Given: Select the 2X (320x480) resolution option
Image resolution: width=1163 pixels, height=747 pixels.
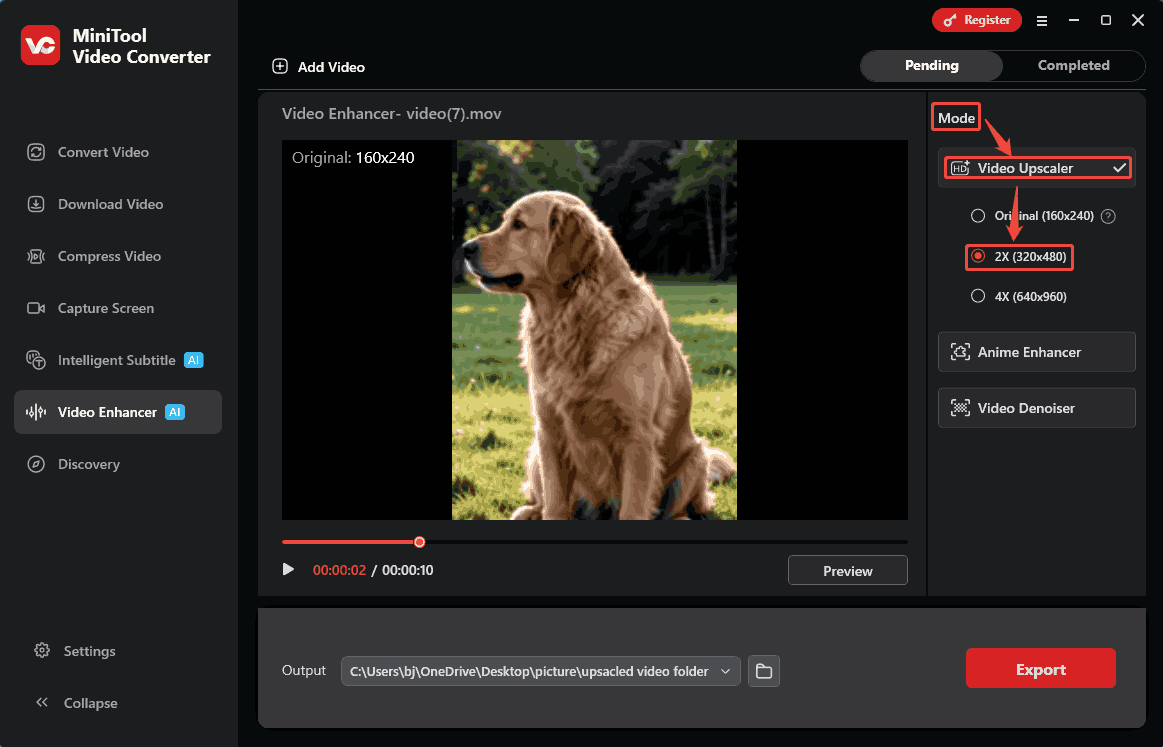Looking at the screenshot, I should 978,257.
